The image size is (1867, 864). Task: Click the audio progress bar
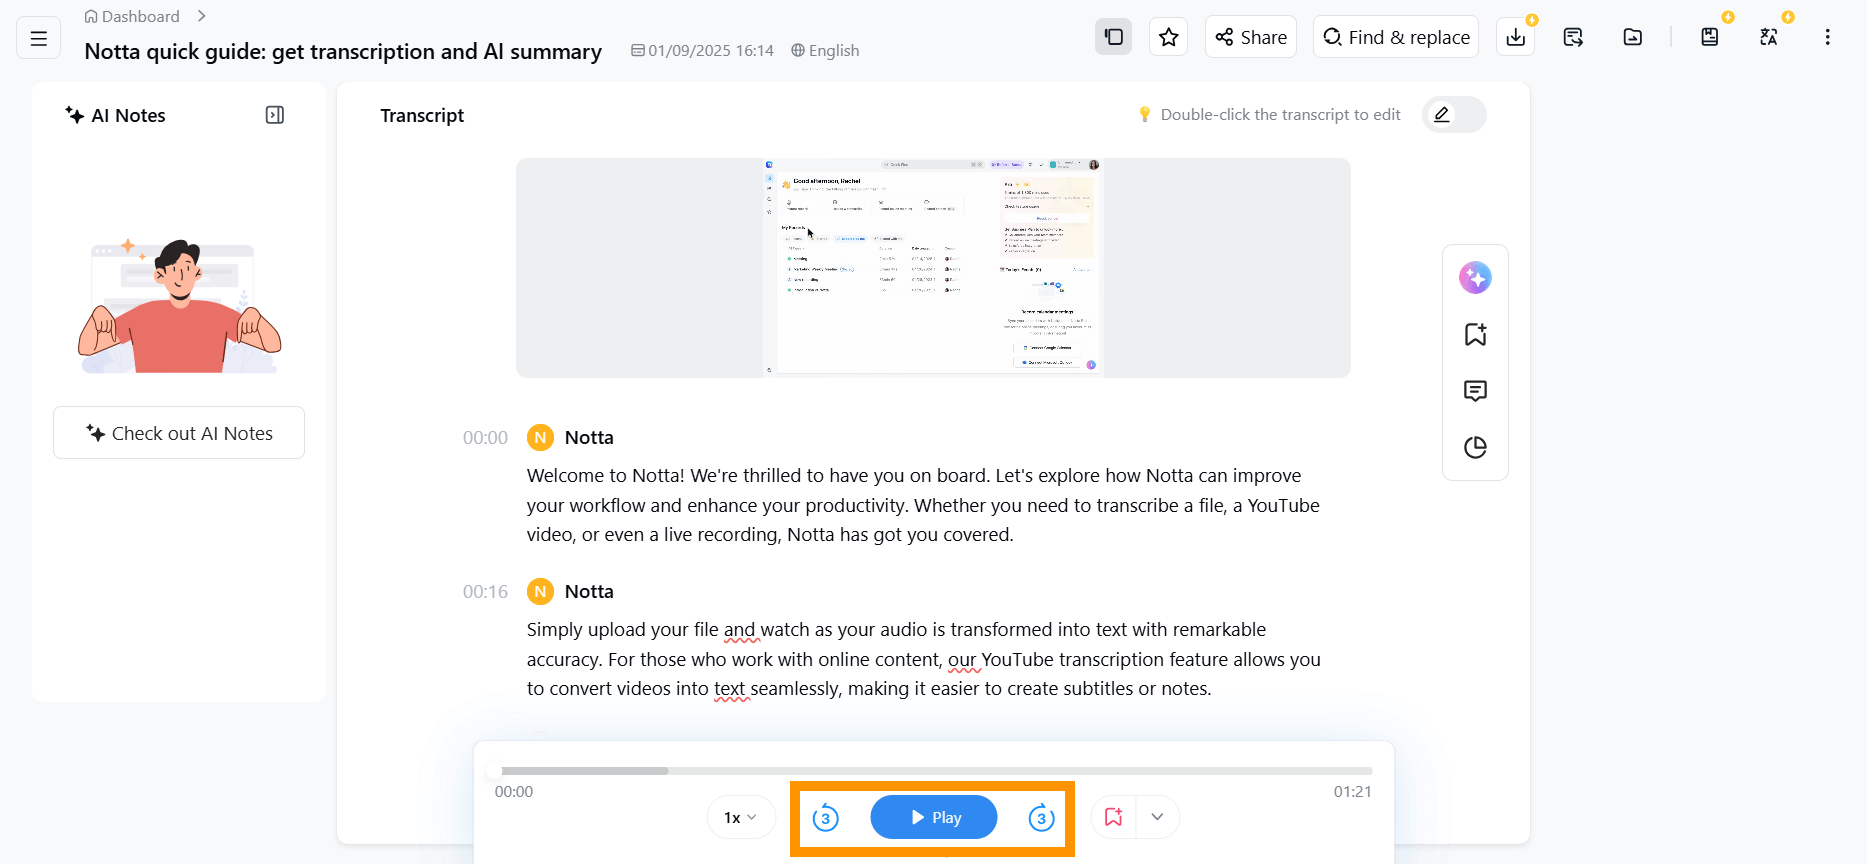click(x=934, y=771)
